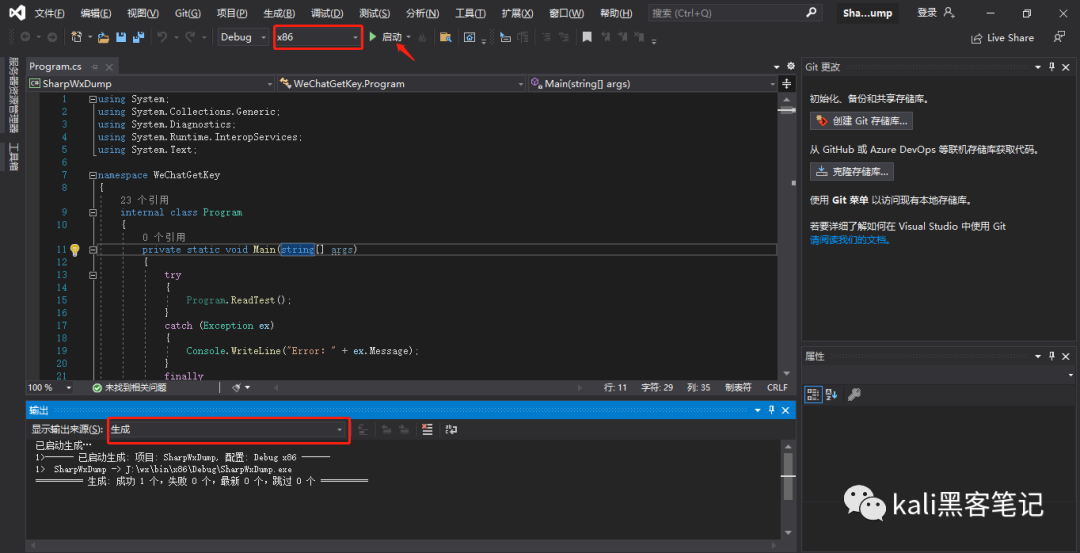Collapse the using directives block on line 1
The height and width of the screenshot is (553, 1080).
click(93, 99)
